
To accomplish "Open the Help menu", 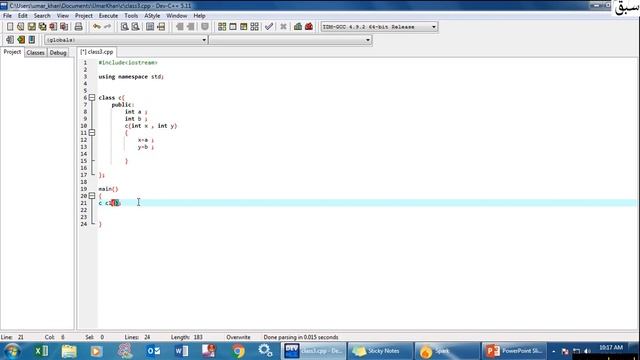I will [x=199, y=16].
